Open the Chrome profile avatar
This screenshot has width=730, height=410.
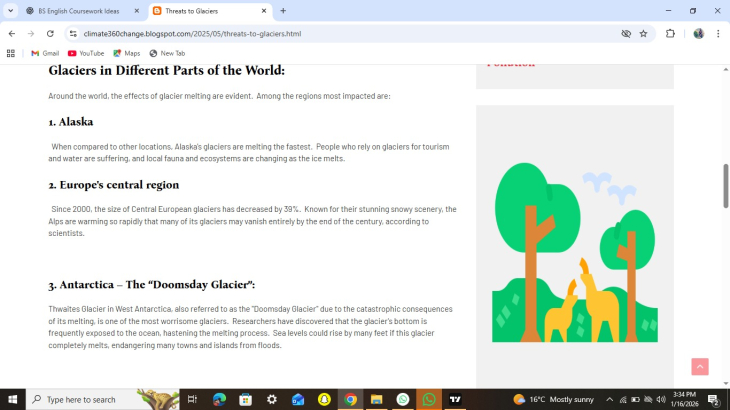coord(698,33)
